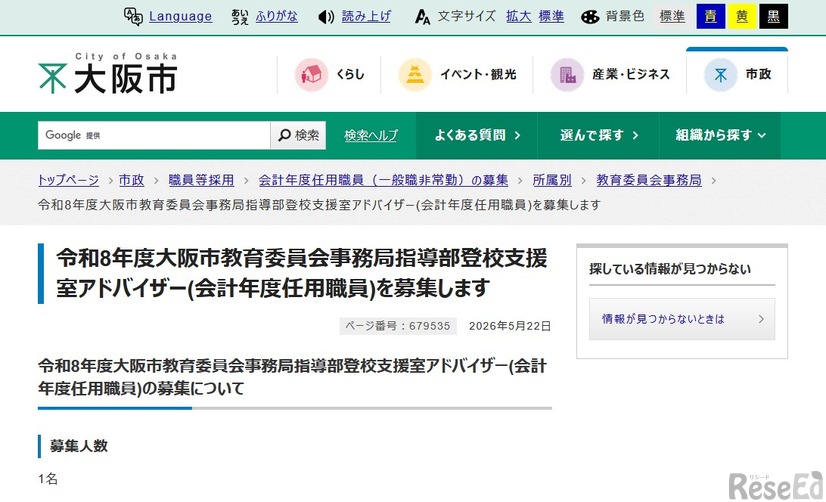Open 会計年度任用職員（一般職非常勤）の募集 breadcrumb
The width and height of the screenshot is (826, 502).
pos(383,180)
